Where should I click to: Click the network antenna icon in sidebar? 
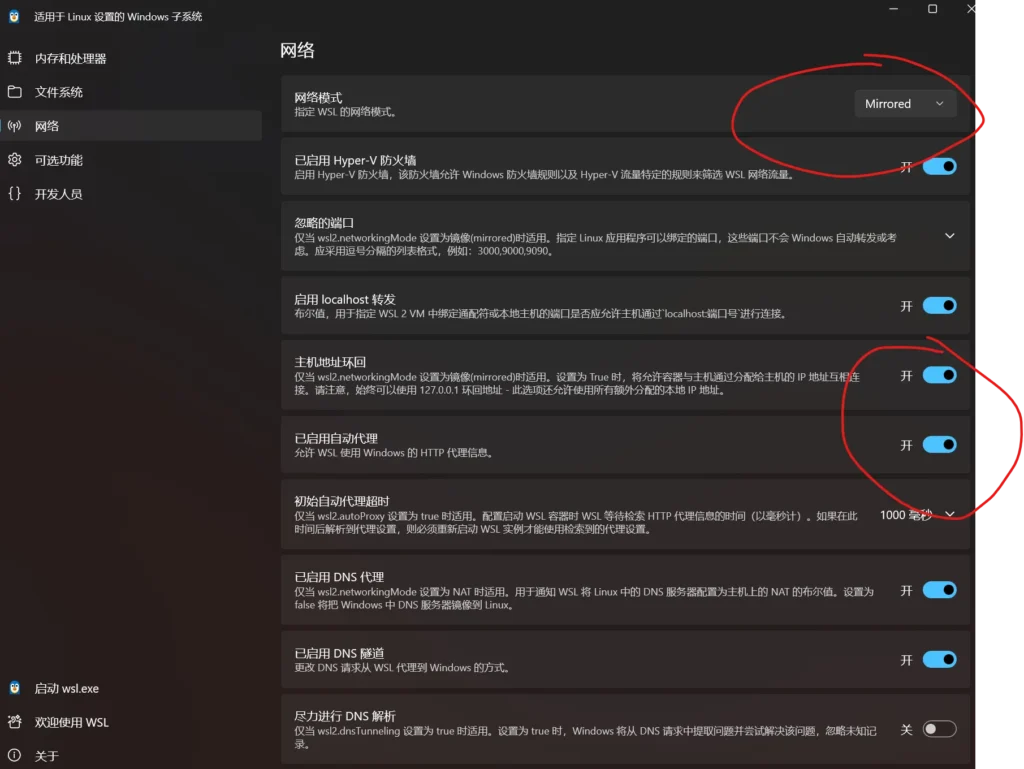click(x=14, y=126)
